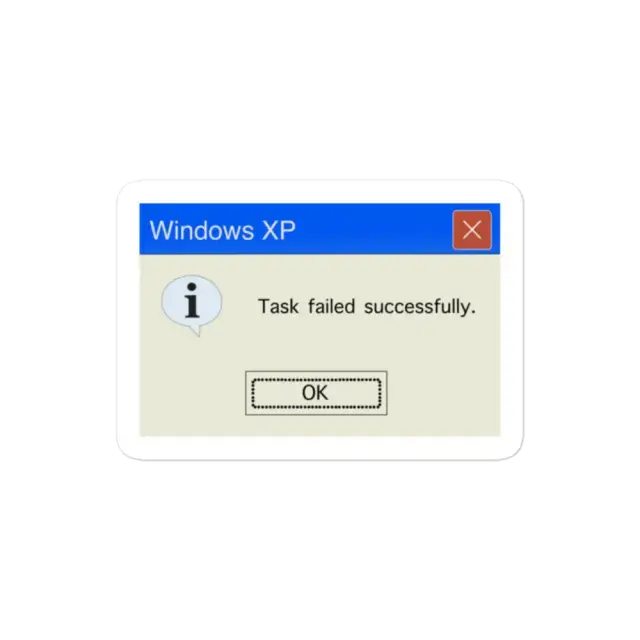
Task: Close the dialog with the red X
Action: [x=472, y=230]
